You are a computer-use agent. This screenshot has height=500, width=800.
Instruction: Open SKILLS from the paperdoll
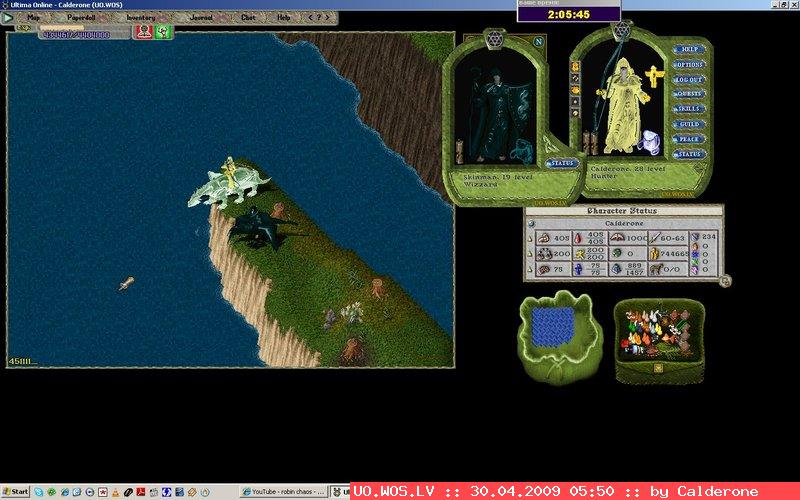pos(689,109)
